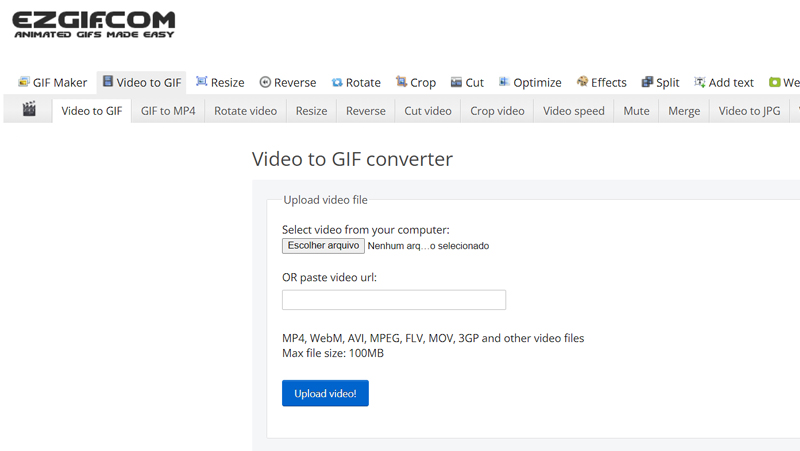The height and width of the screenshot is (451, 800).
Task: Click the Split tool icon
Action: tap(647, 82)
